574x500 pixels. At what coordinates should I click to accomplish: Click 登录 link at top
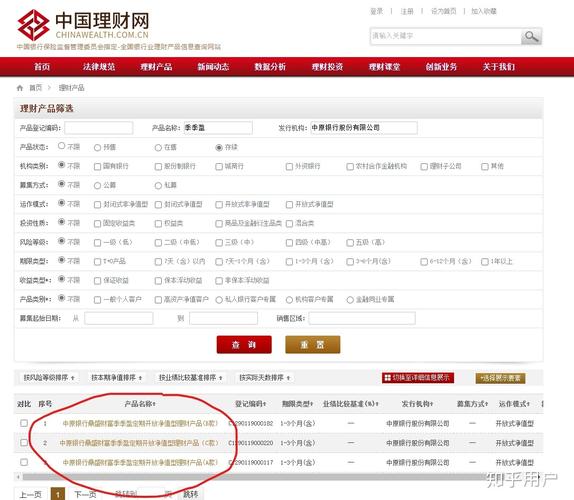click(377, 11)
